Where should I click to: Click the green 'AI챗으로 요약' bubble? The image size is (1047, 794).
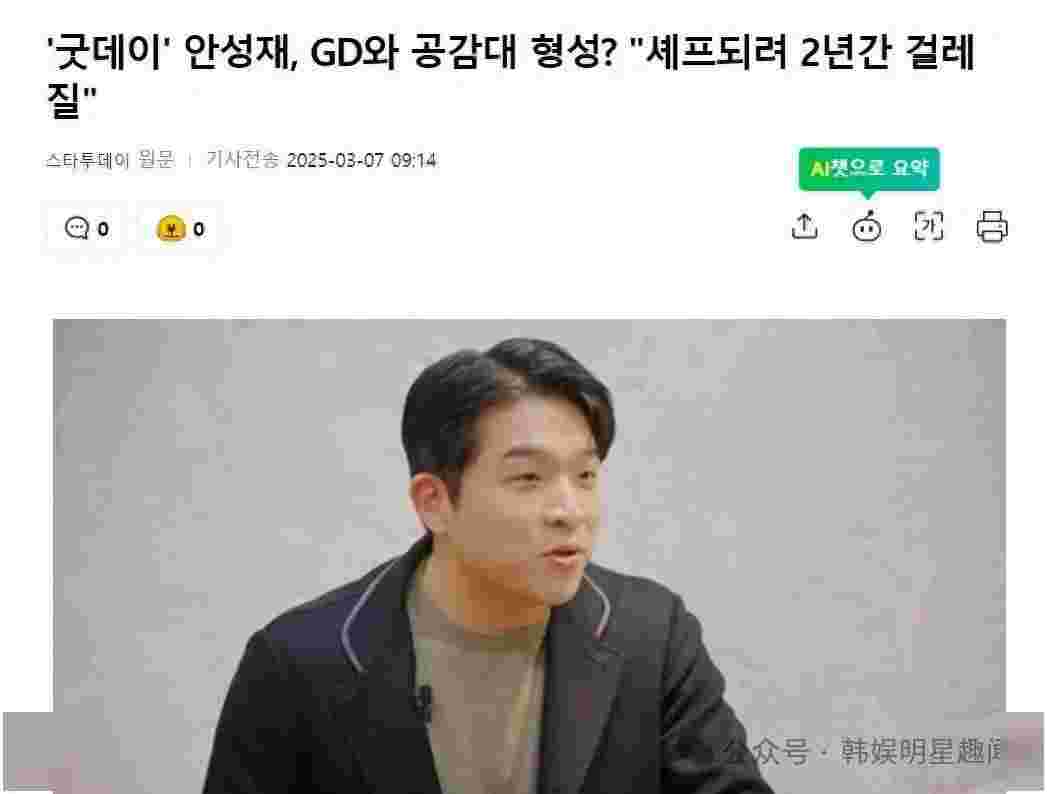coord(869,169)
